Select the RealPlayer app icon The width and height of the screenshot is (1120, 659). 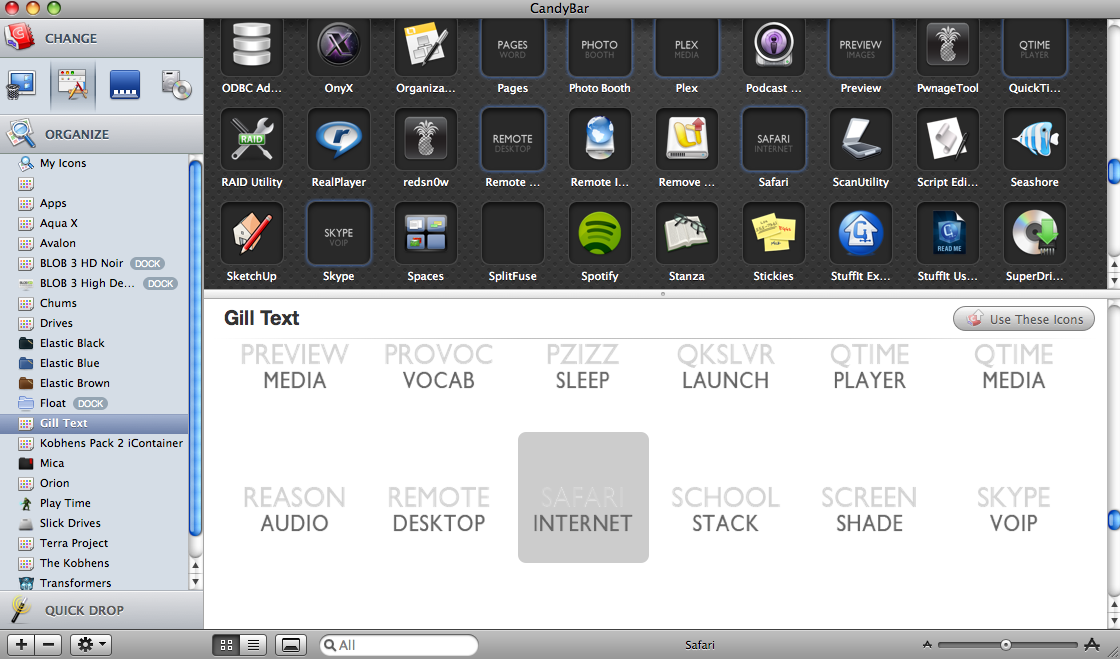pyautogui.click(x=339, y=139)
